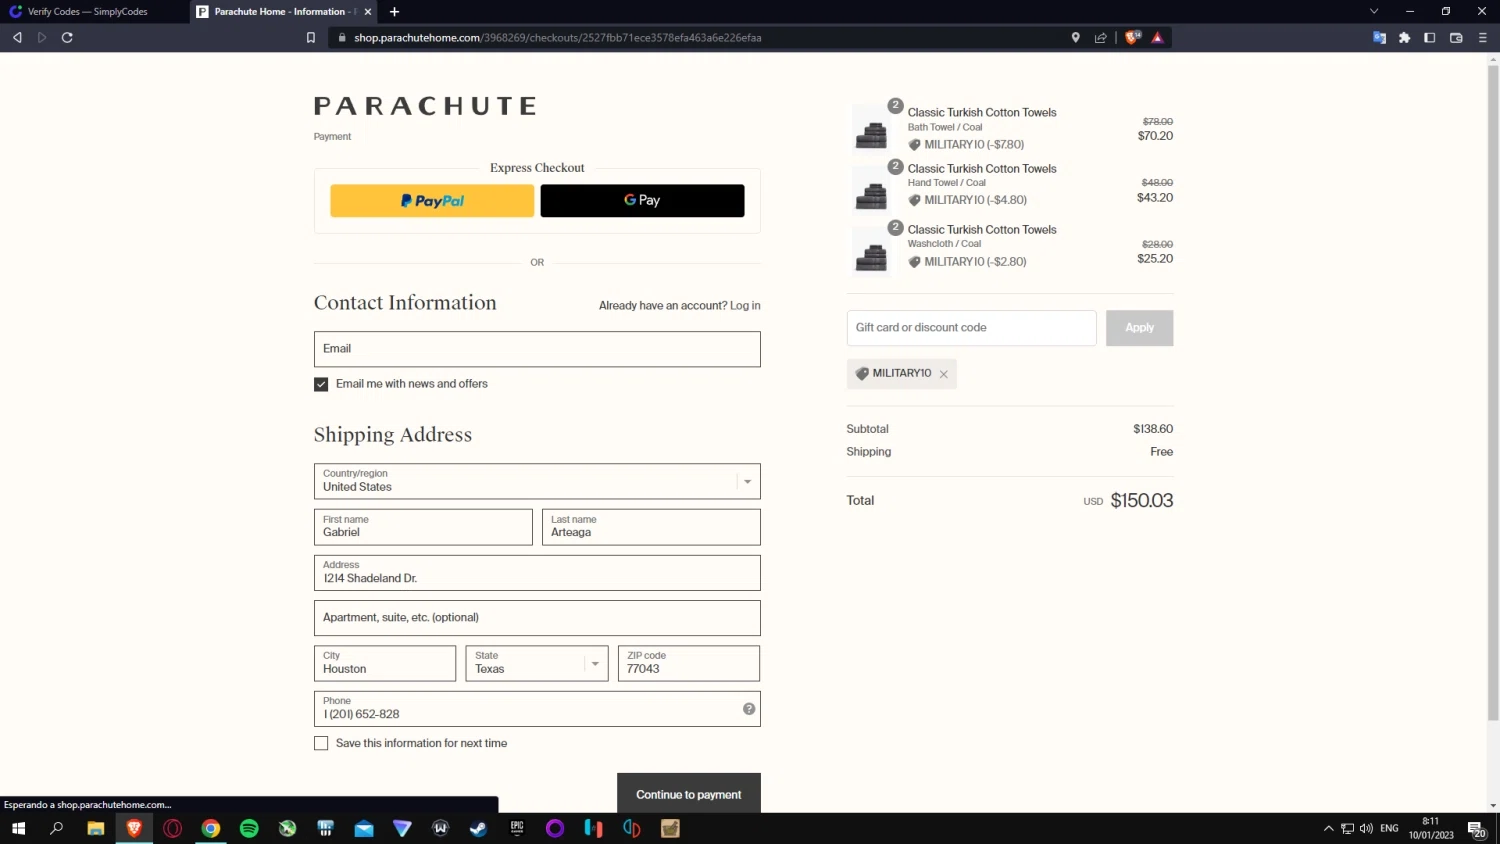Open the Country/region dropdown
The height and width of the screenshot is (844, 1500).
tap(537, 481)
